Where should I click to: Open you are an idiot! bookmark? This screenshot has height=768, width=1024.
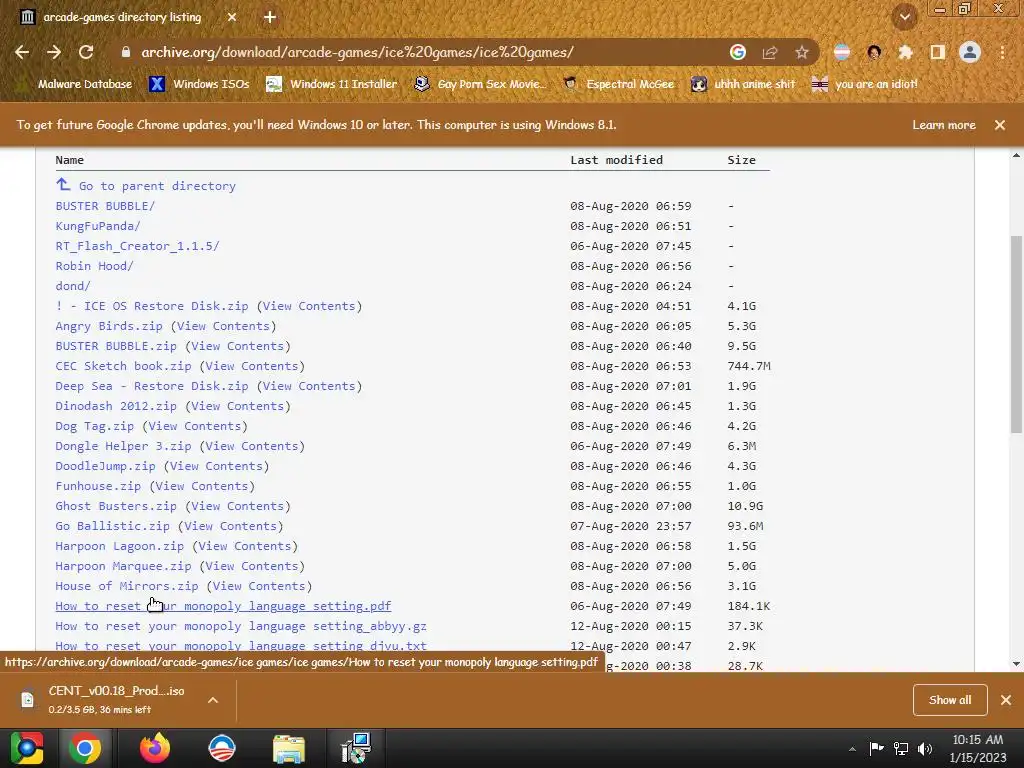click(x=864, y=84)
